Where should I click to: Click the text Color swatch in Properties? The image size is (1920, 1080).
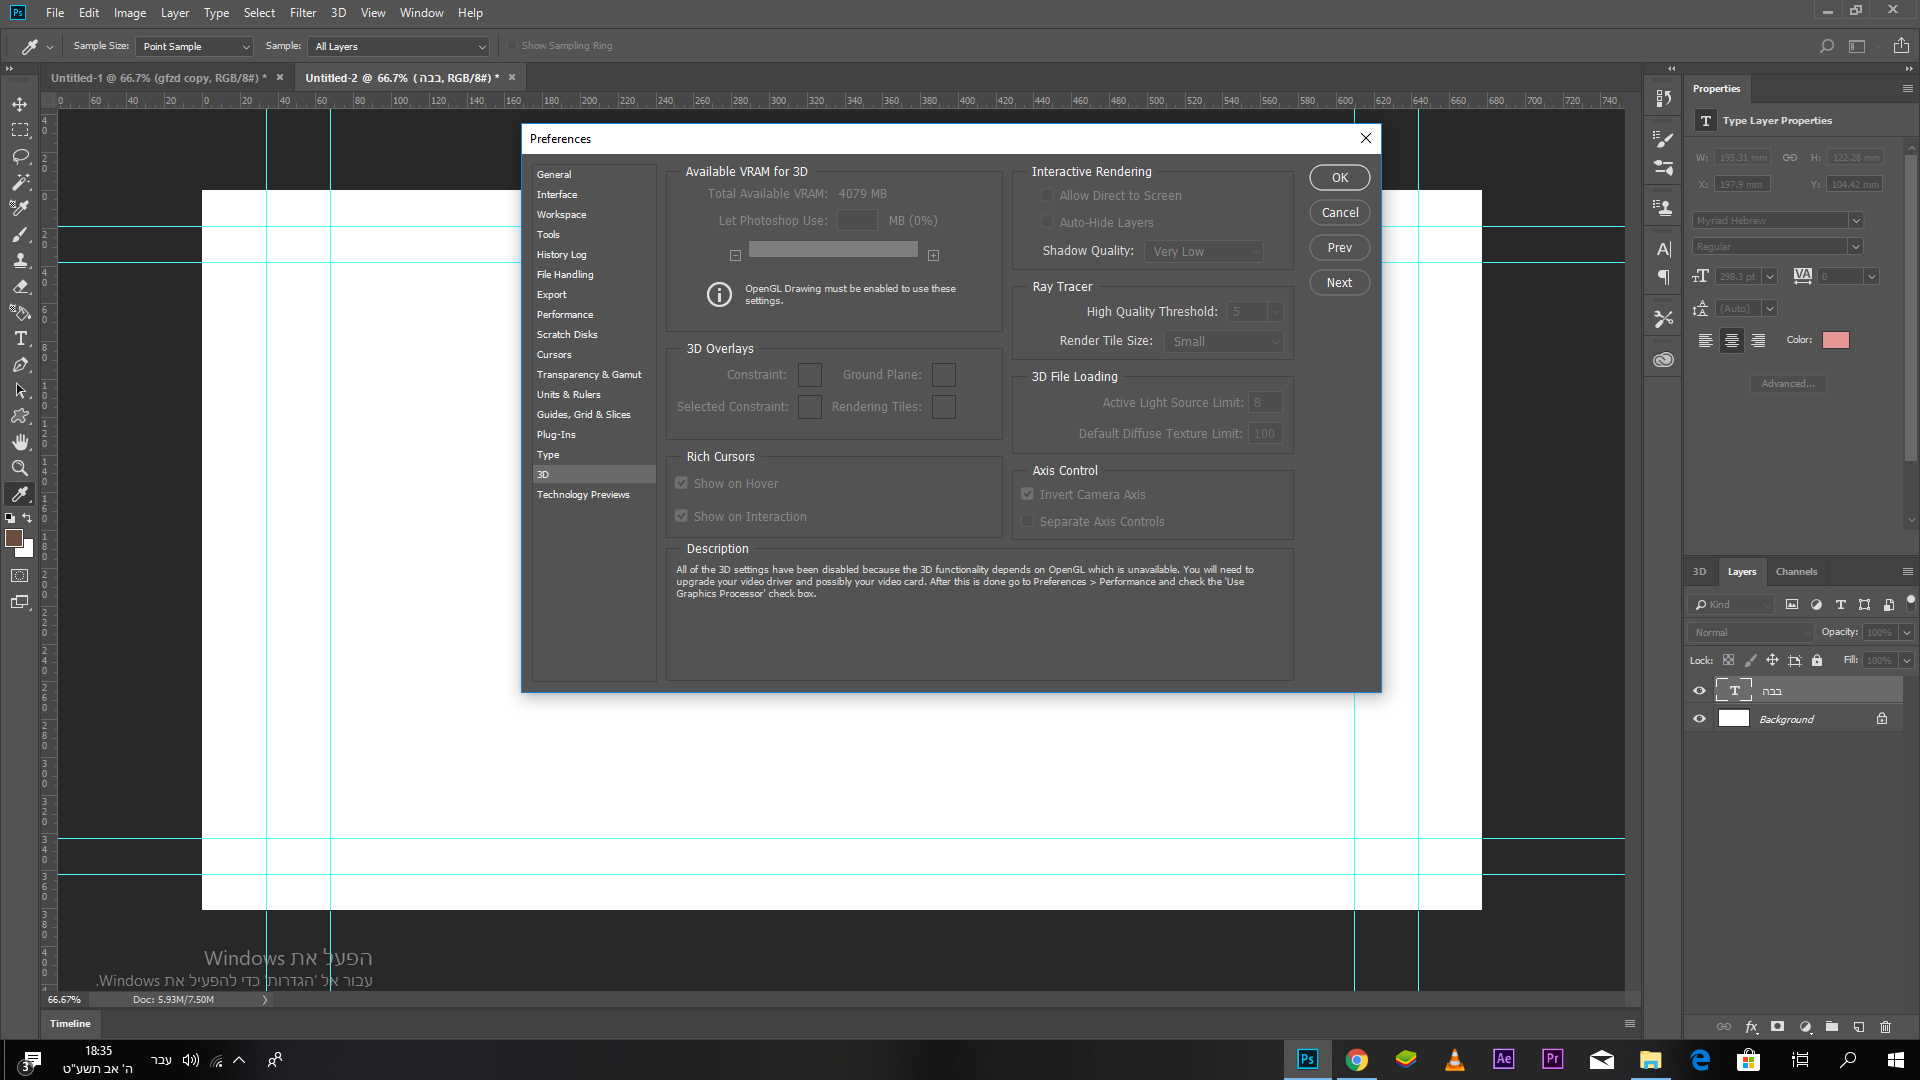point(1835,340)
